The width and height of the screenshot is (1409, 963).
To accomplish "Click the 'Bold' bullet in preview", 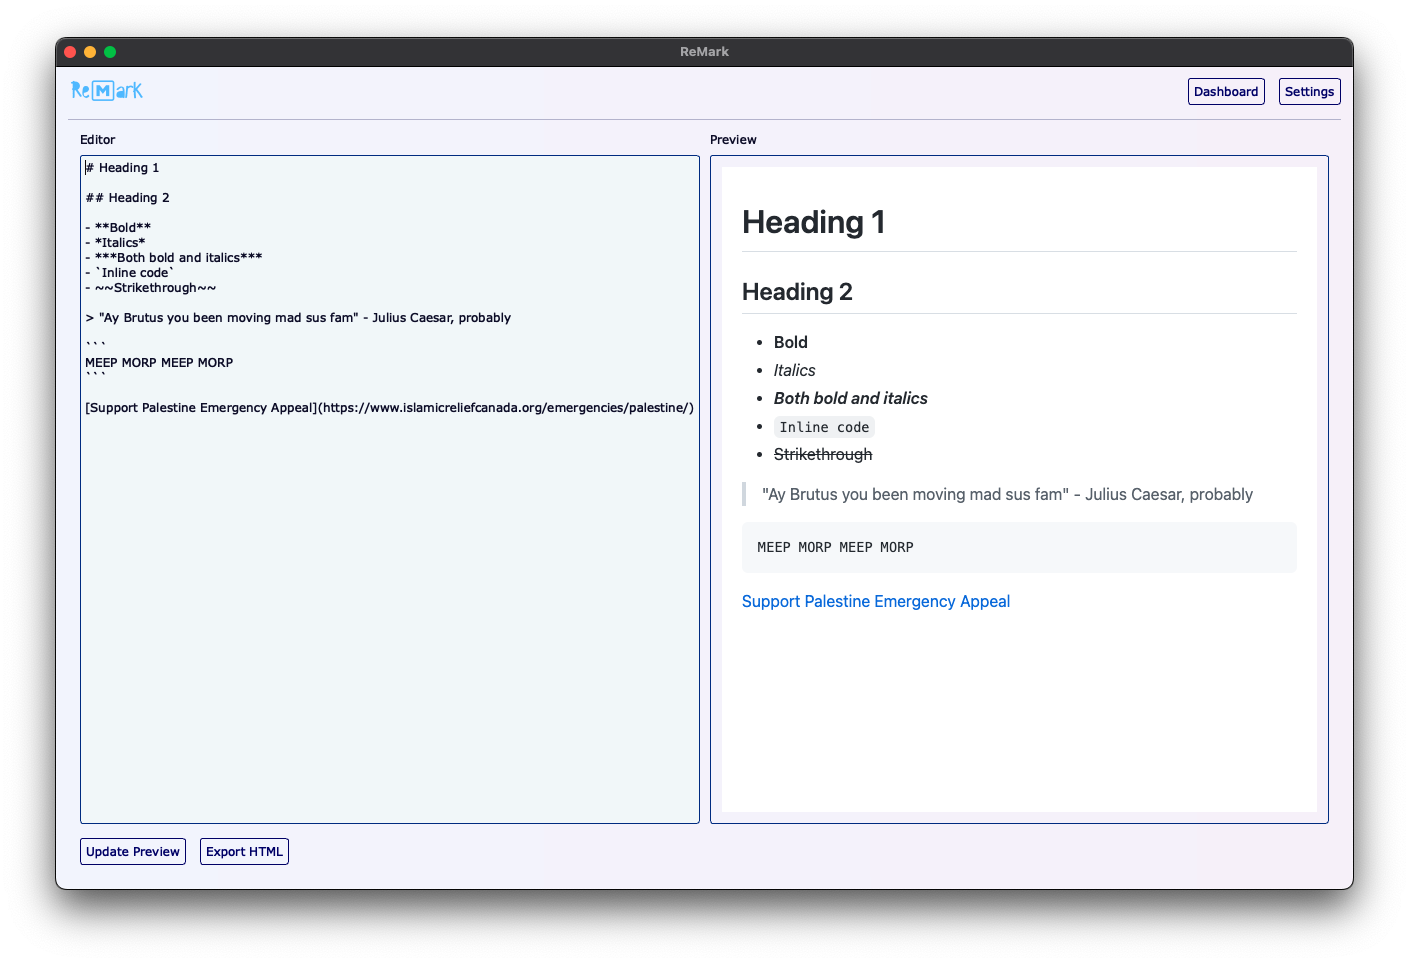I will coord(791,342).
